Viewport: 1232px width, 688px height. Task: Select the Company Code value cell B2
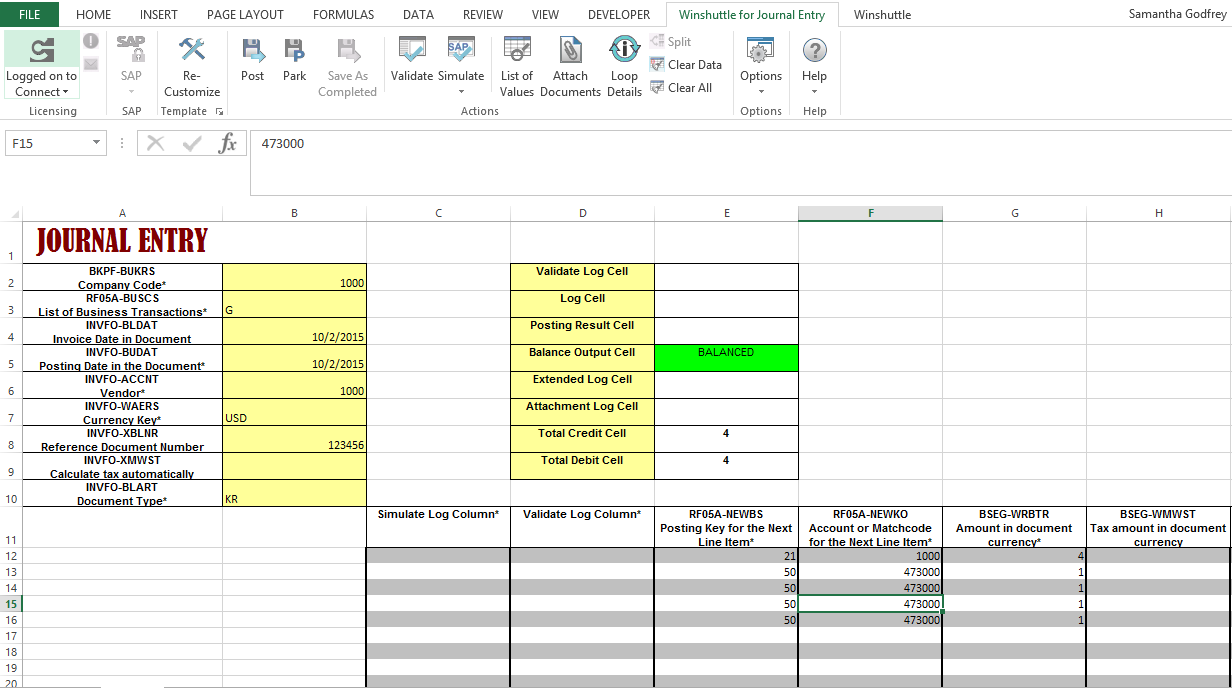click(x=294, y=277)
